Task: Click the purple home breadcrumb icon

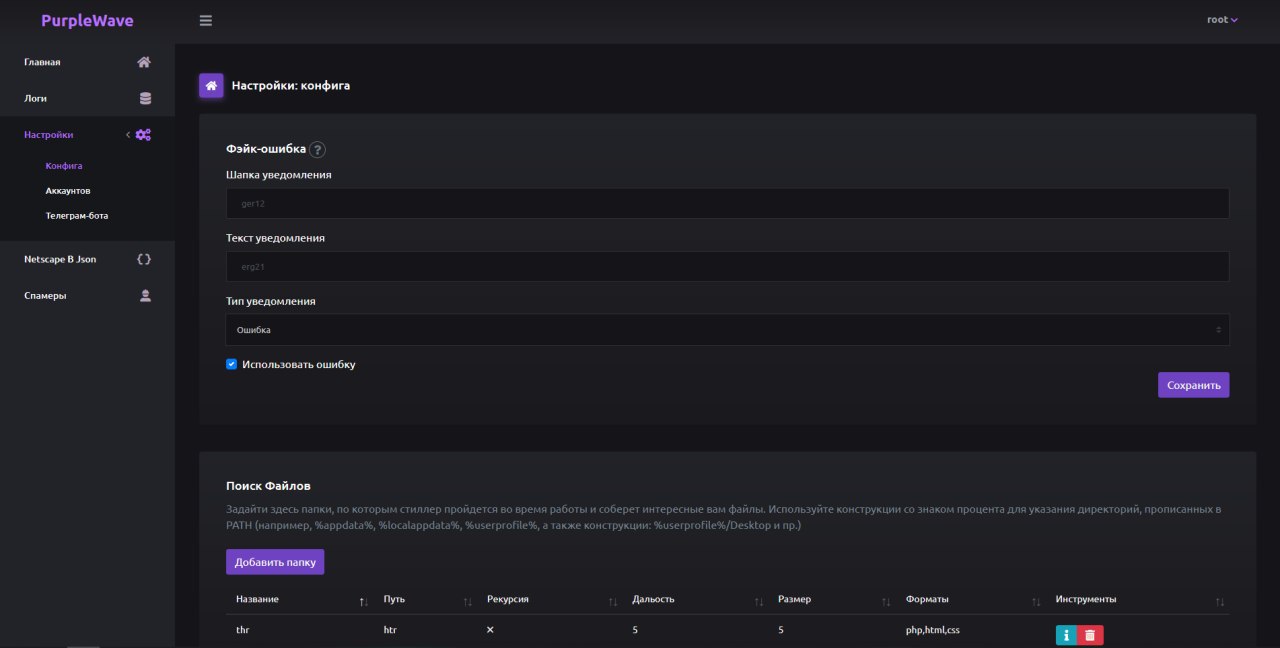Action: pyautogui.click(x=211, y=86)
